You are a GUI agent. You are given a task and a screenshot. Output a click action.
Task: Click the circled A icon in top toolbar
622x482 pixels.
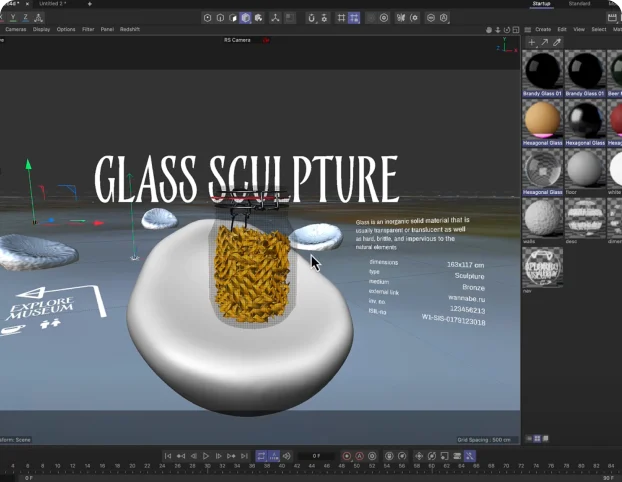(x=443, y=18)
